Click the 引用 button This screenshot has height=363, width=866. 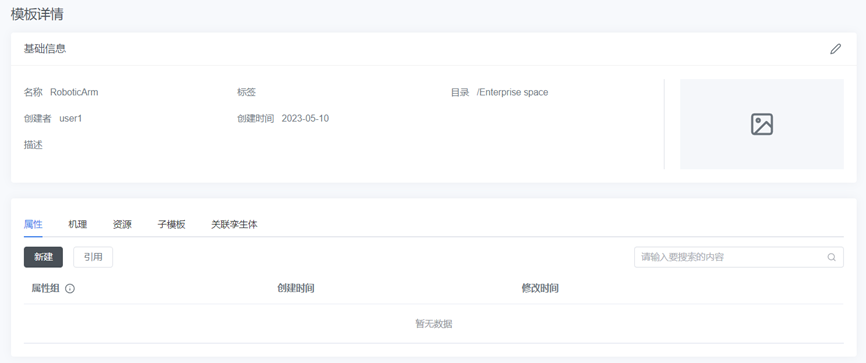[x=93, y=257]
